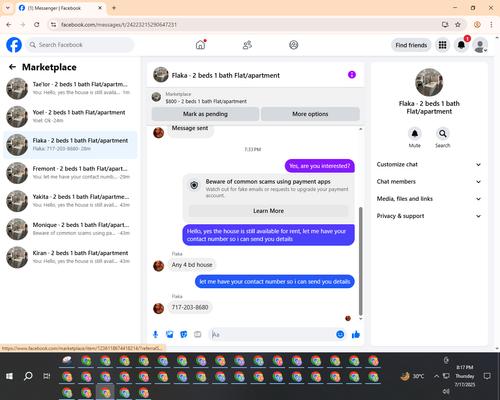Open the Yakita conversation
The height and width of the screenshot is (400, 500).
(x=70, y=201)
